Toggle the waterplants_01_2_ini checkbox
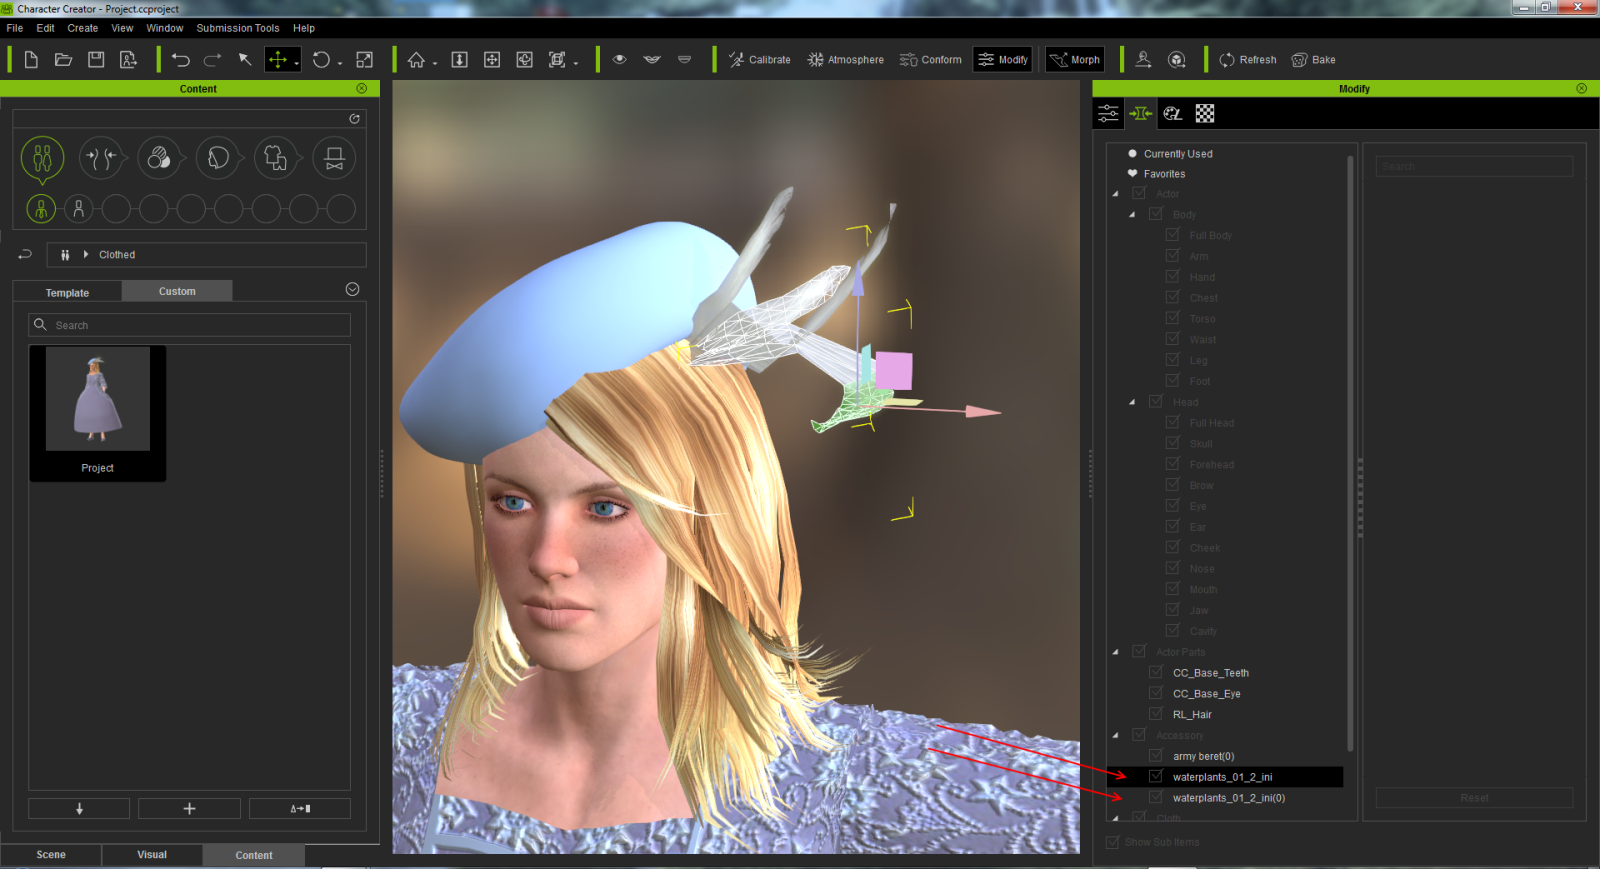The width and height of the screenshot is (1600, 869). click(x=1156, y=776)
